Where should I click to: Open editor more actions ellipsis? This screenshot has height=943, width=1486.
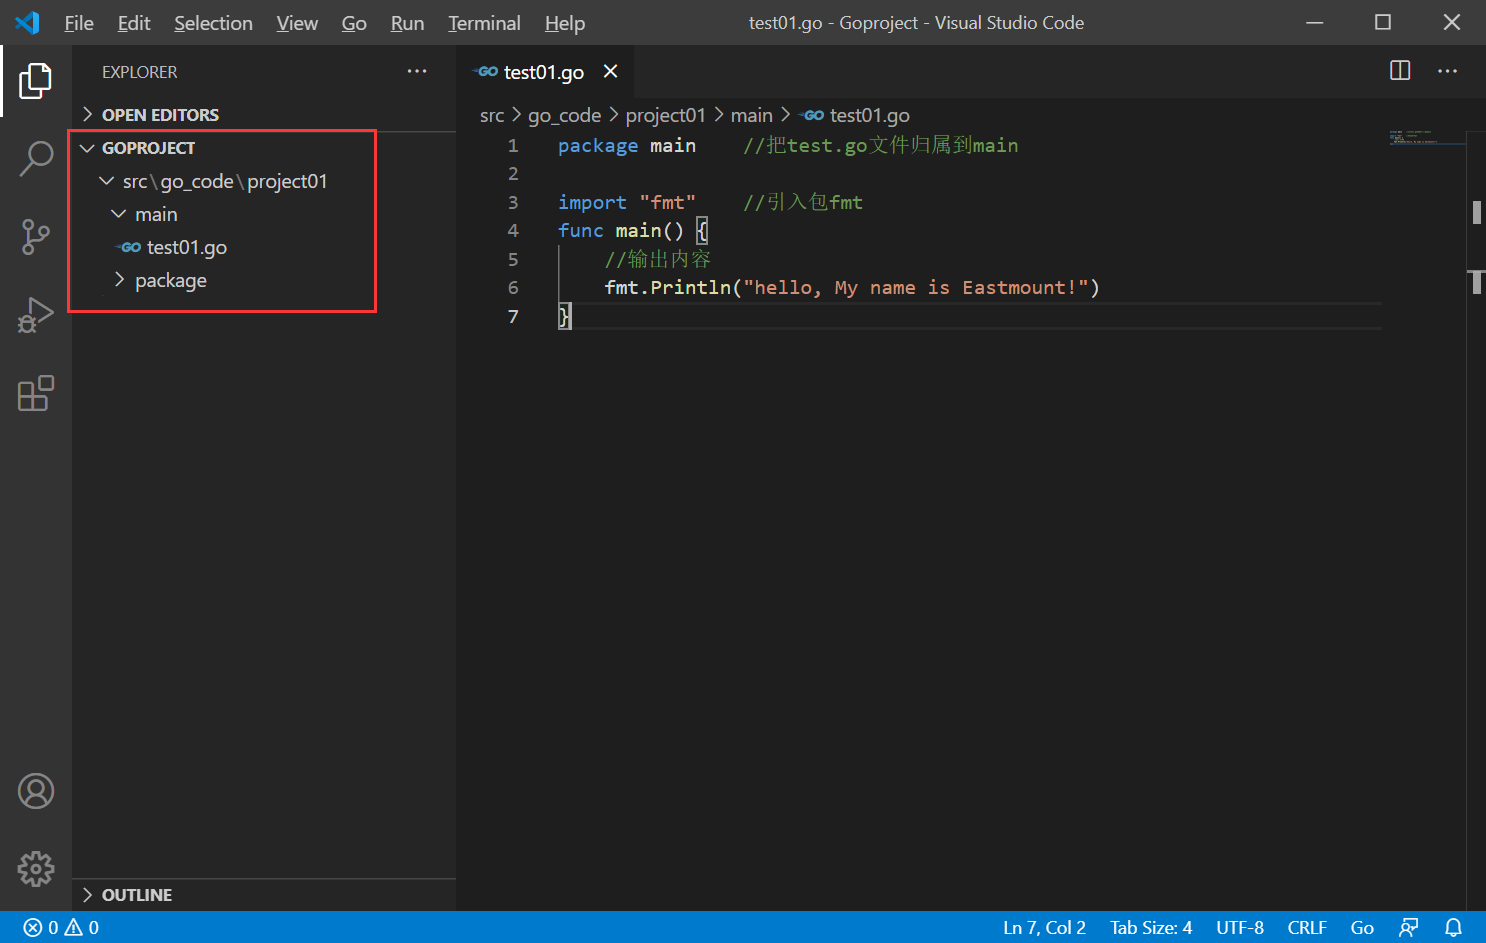tap(1447, 71)
